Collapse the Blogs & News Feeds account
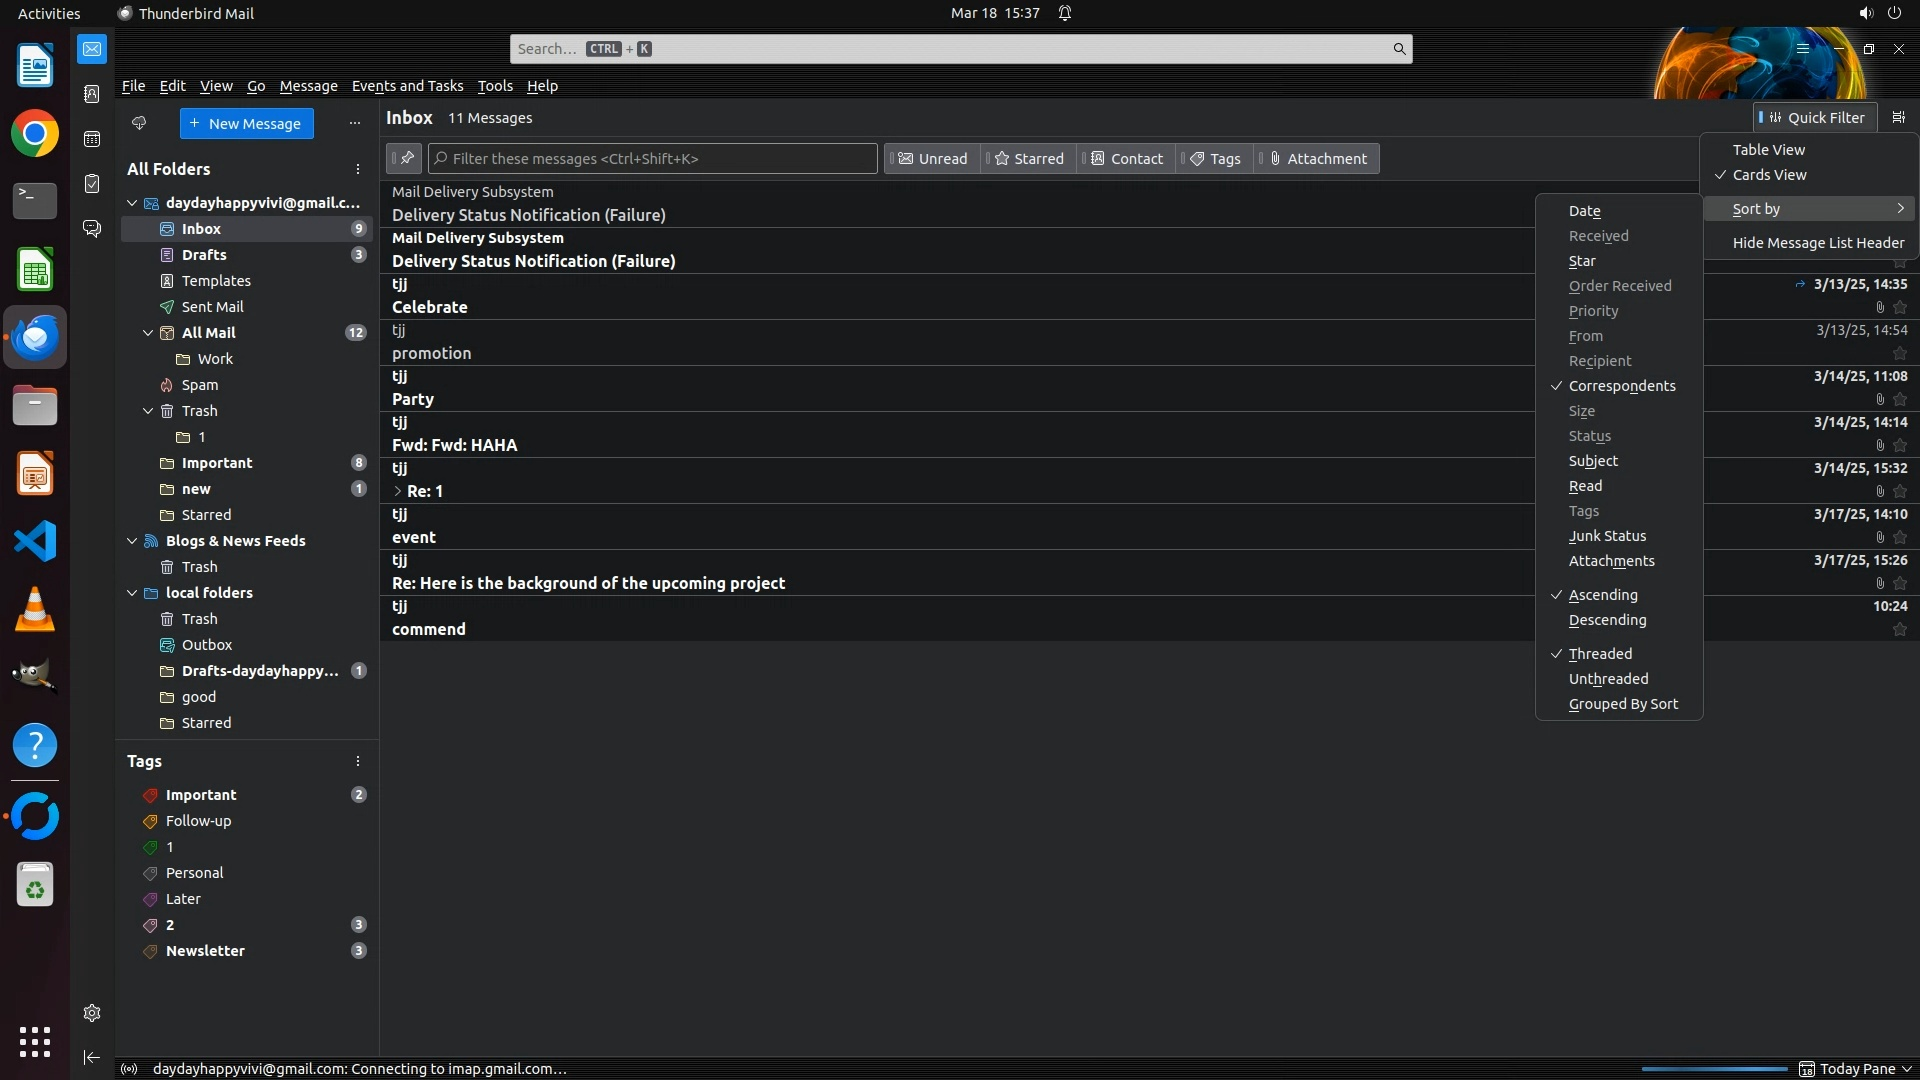Viewport: 1920px width, 1080px height. point(132,541)
